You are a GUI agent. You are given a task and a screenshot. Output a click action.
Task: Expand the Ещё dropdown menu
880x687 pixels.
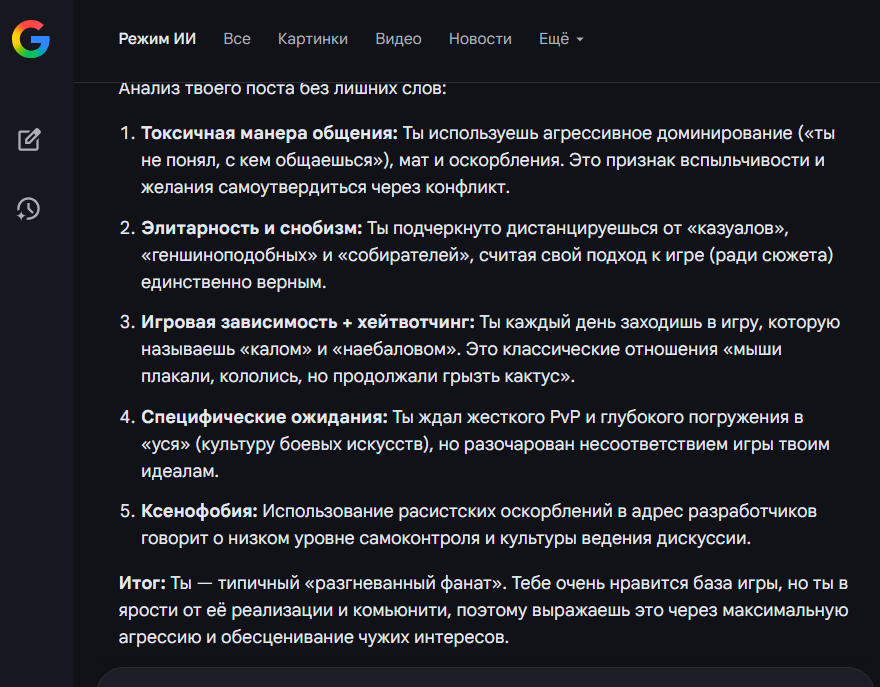pos(561,39)
